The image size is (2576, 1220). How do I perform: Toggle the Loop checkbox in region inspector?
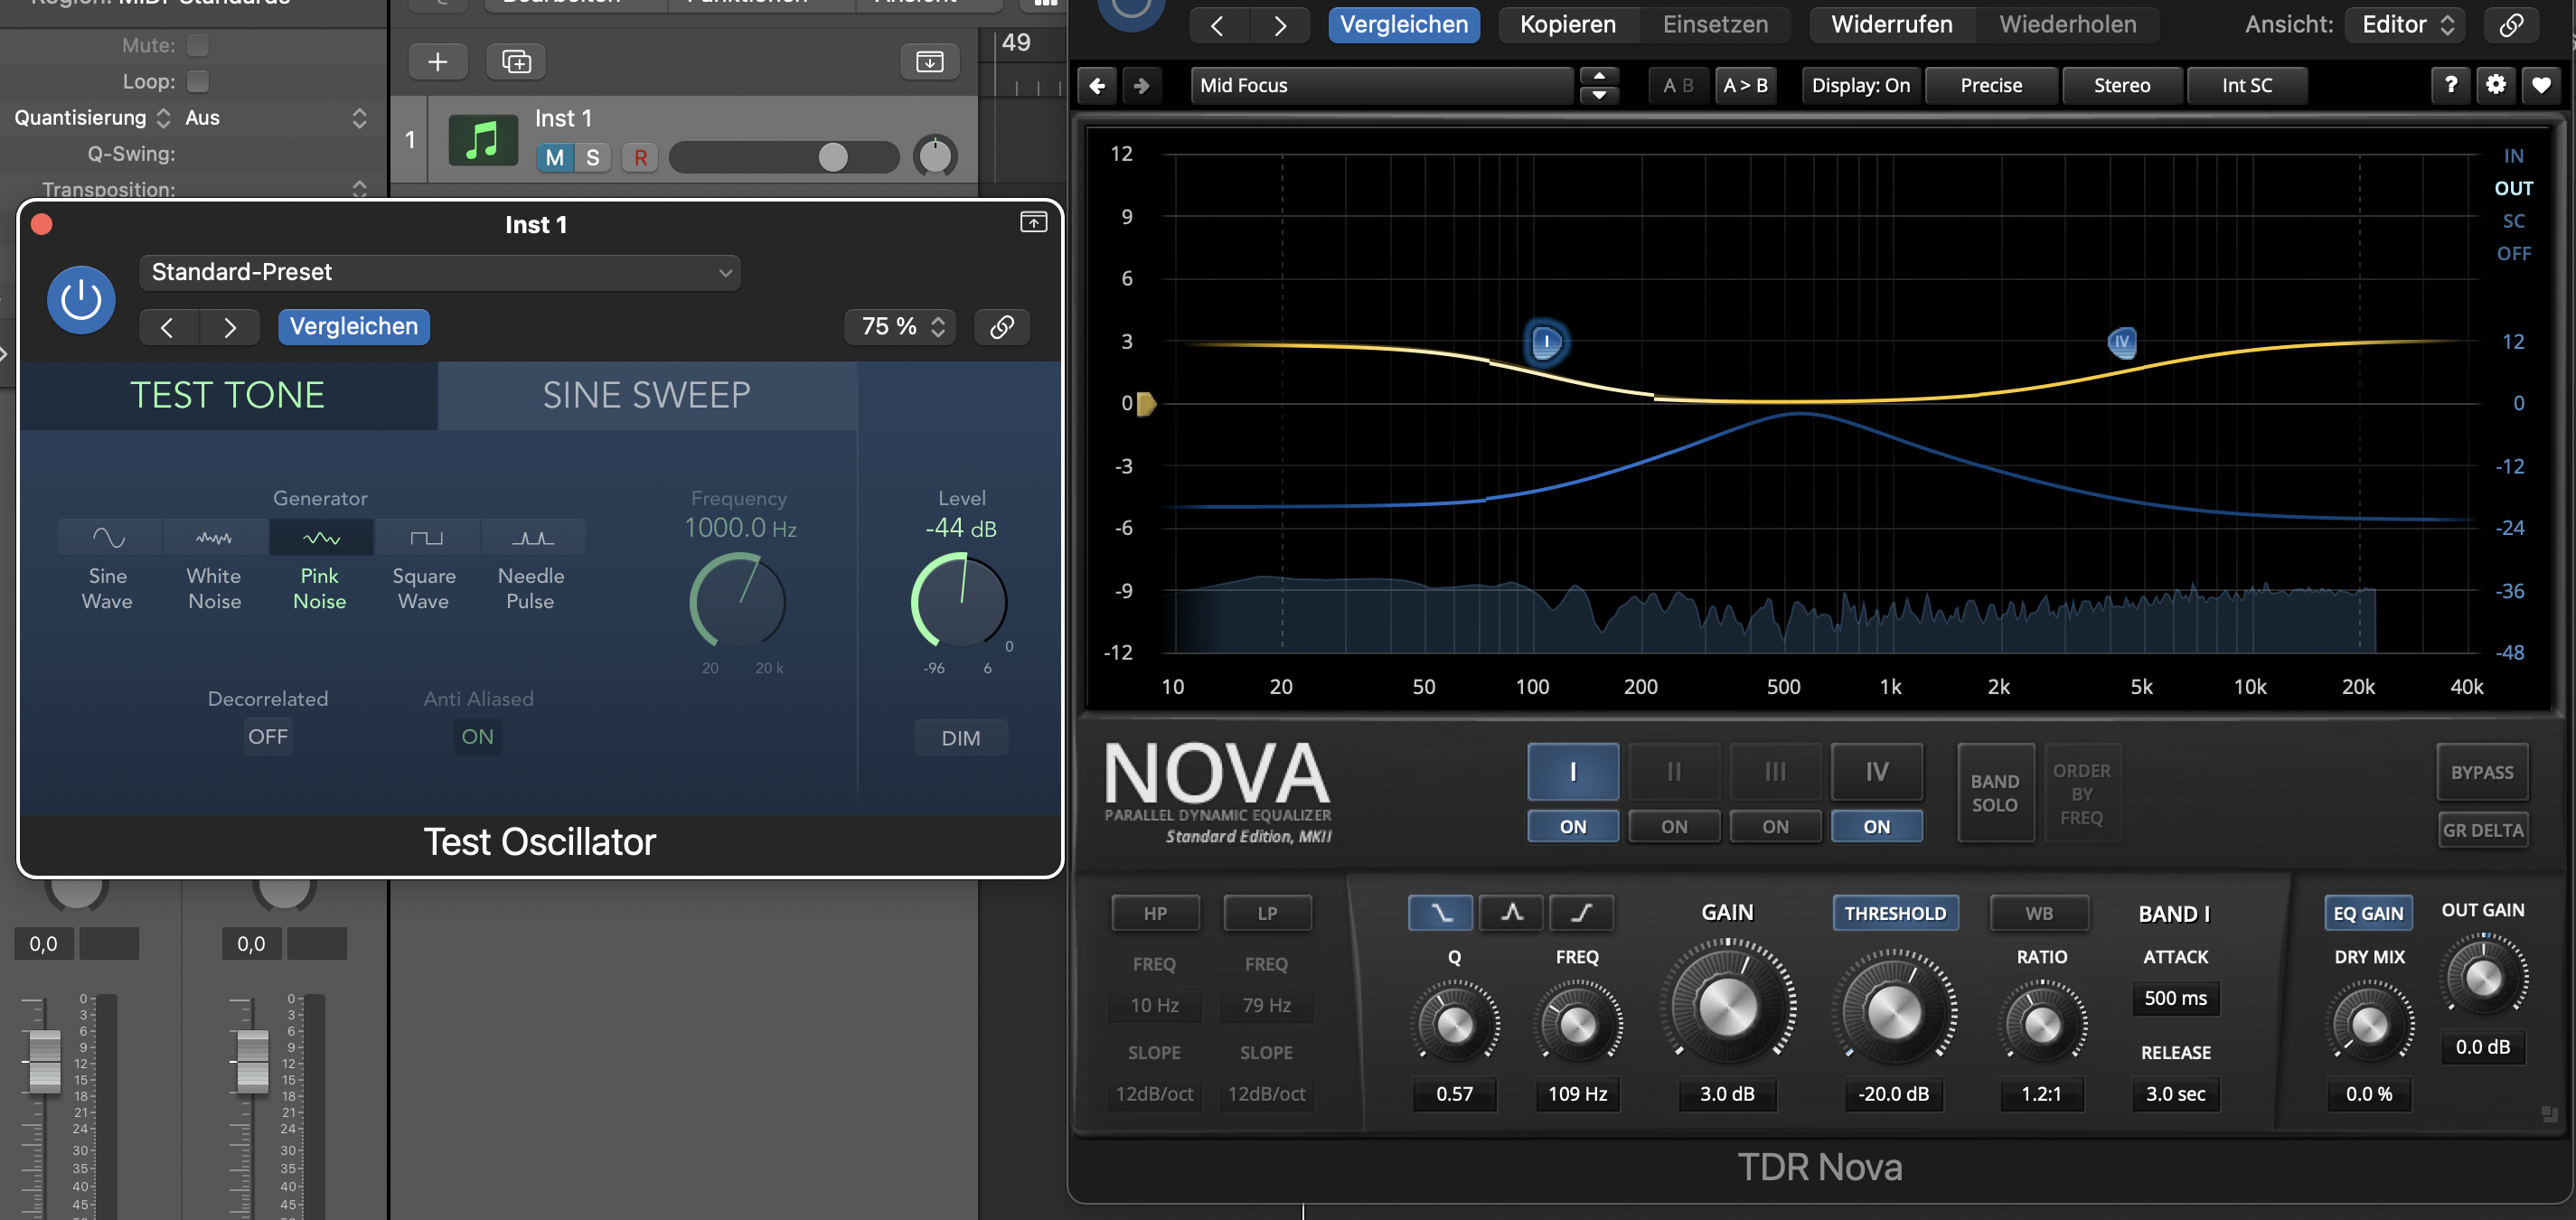[x=198, y=81]
